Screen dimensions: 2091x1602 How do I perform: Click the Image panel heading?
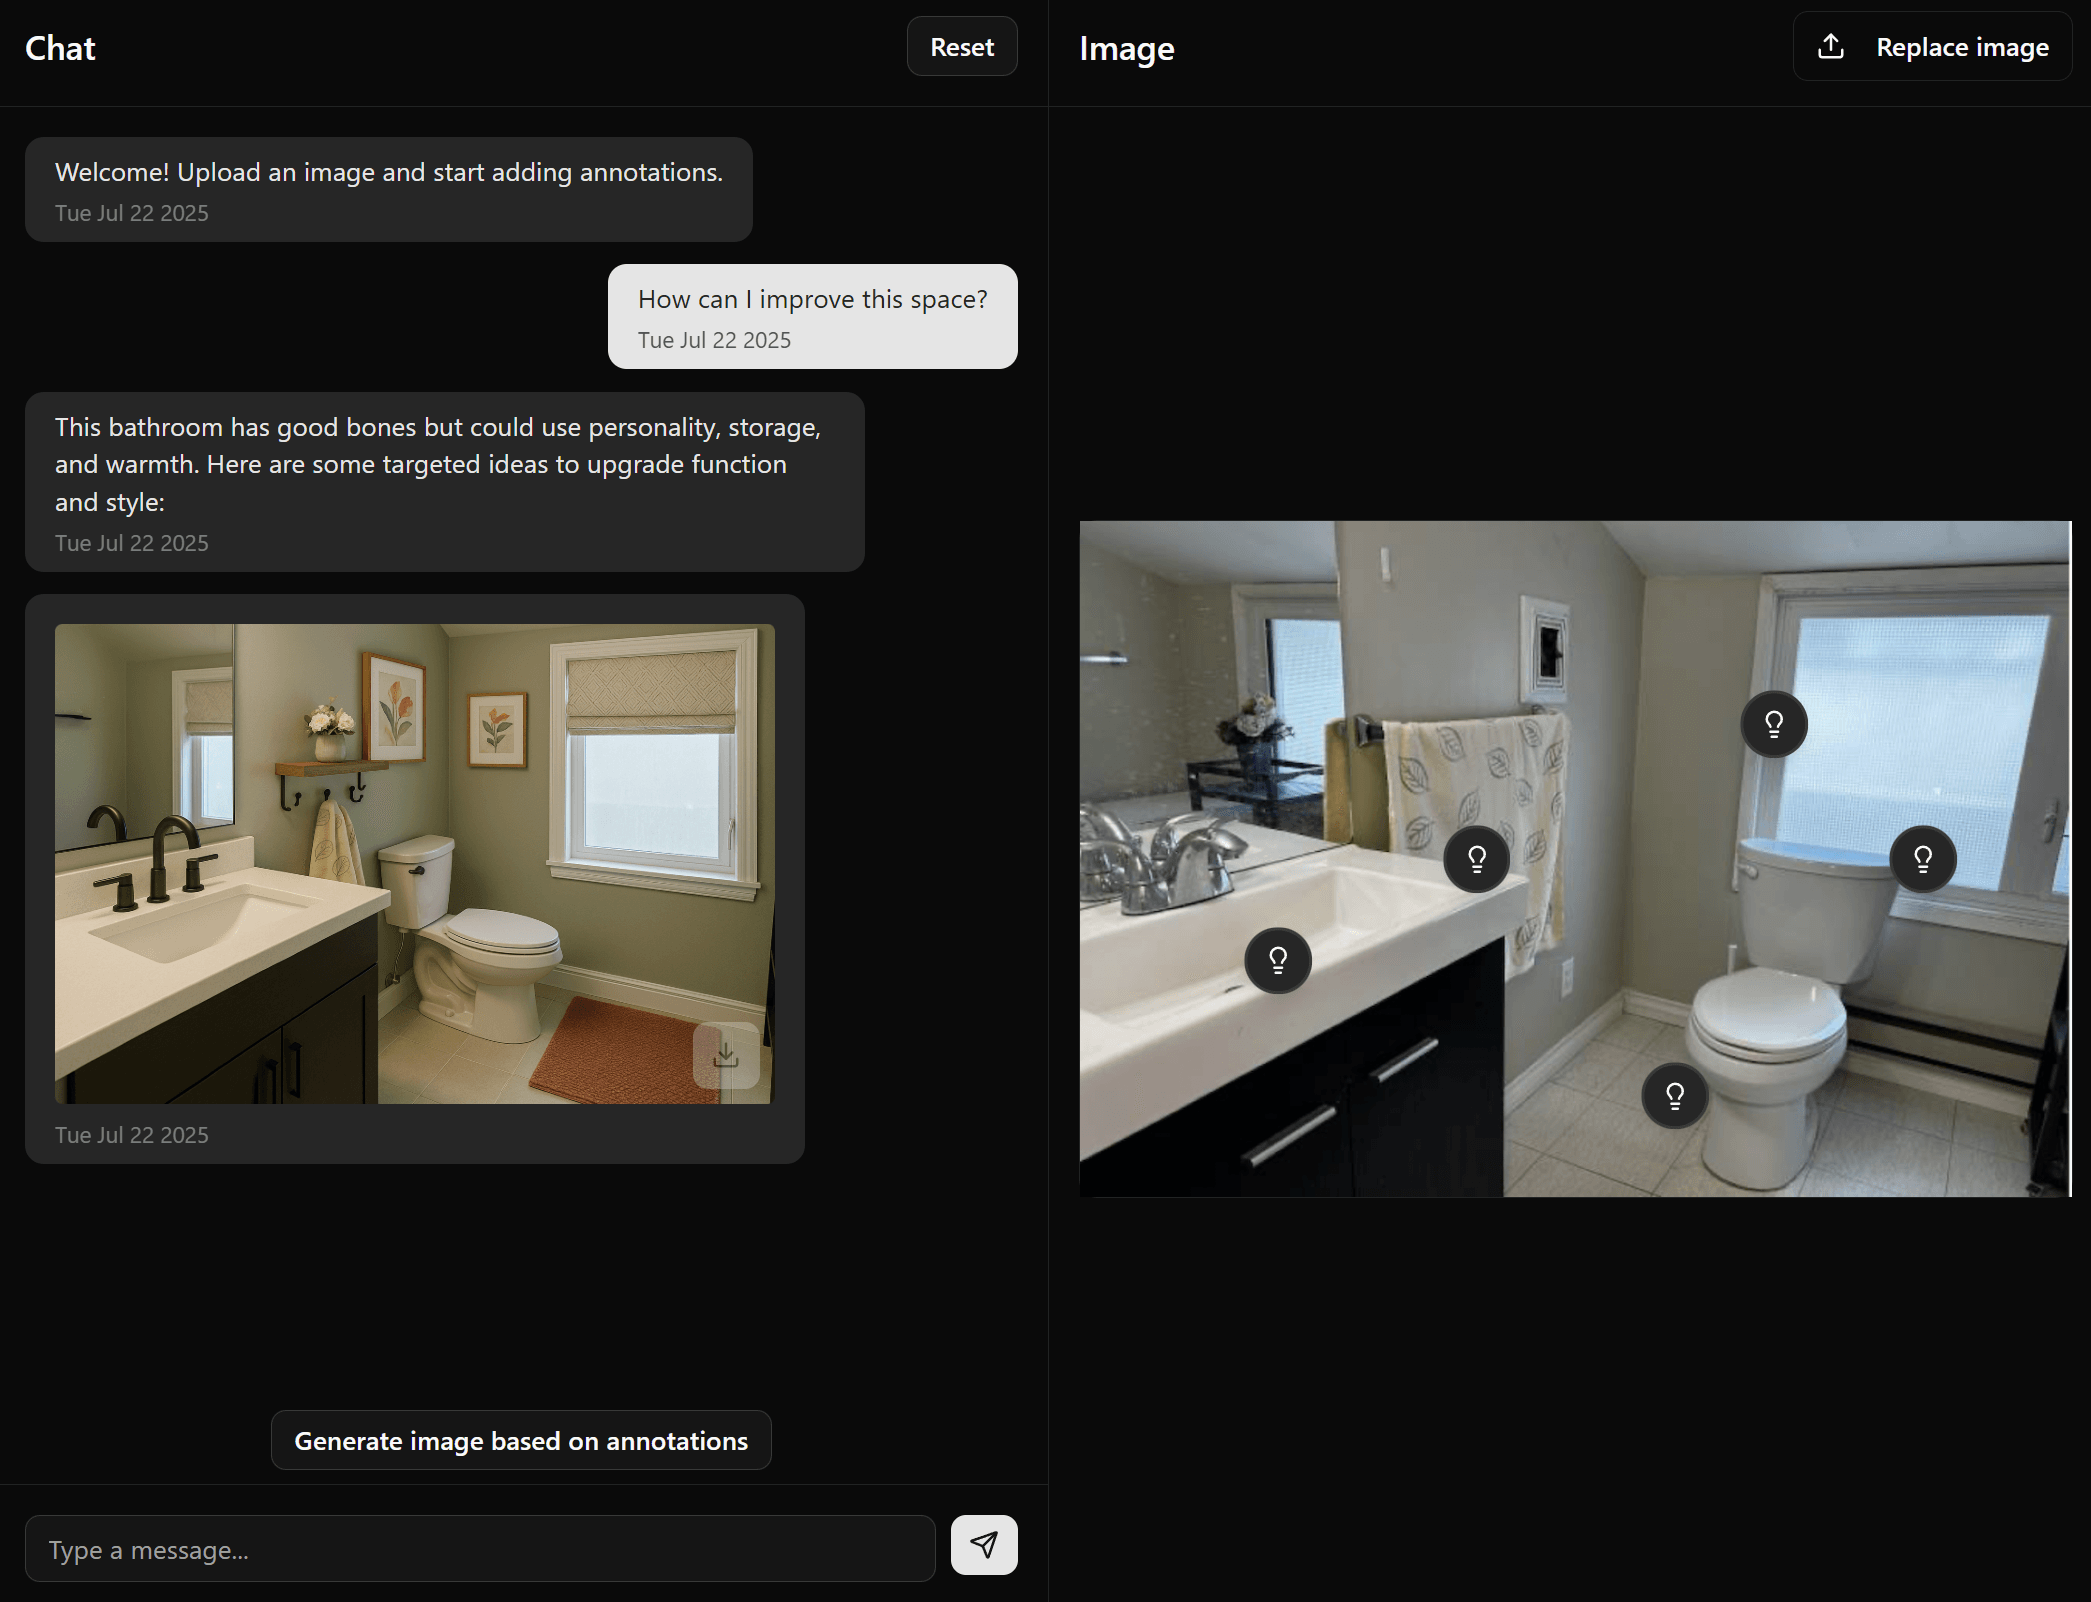pyautogui.click(x=1127, y=49)
